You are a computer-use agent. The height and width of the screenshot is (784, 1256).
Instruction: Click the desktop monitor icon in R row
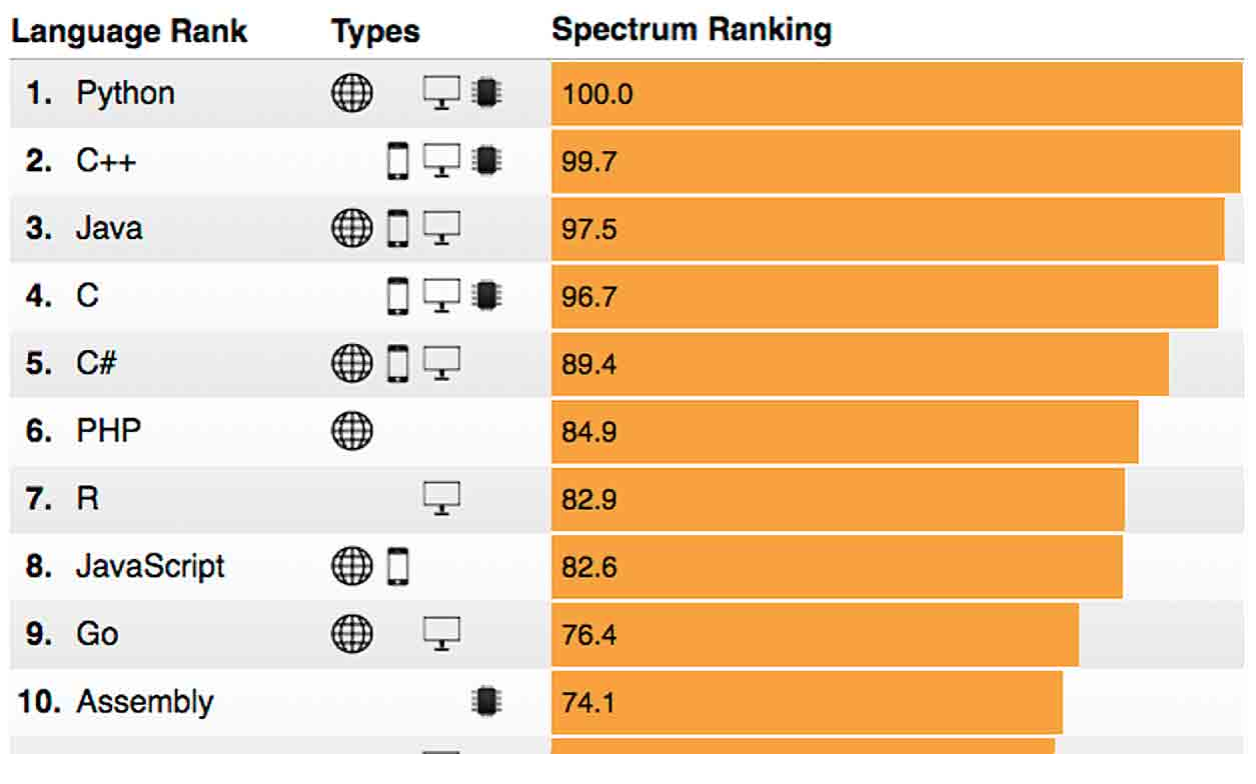(x=441, y=498)
